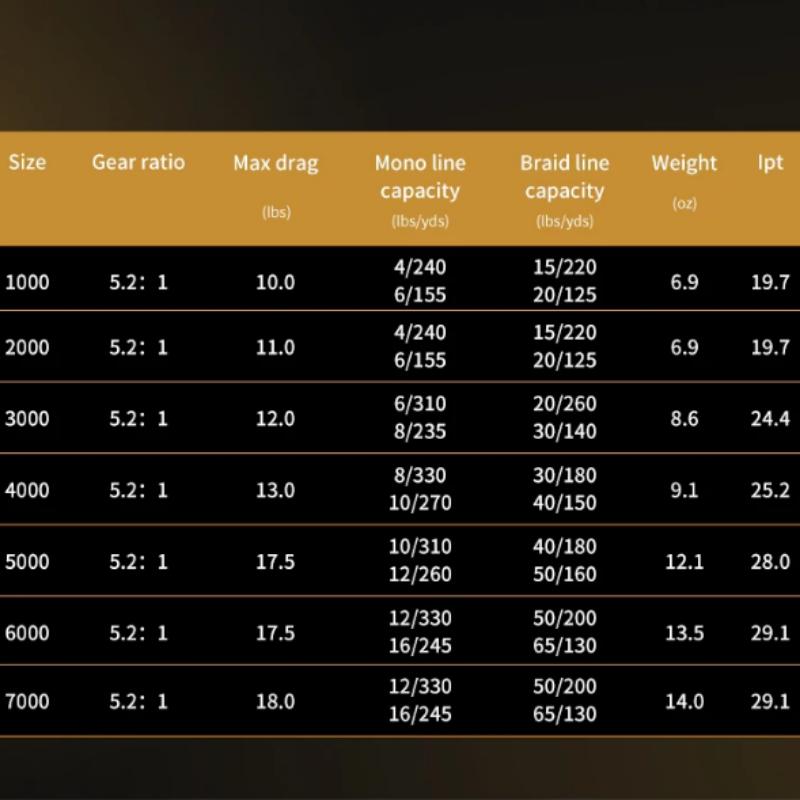The width and height of the screenshot is (800, 800).
Task: Click the Weight column header
Action: click(x=684, y=163)
